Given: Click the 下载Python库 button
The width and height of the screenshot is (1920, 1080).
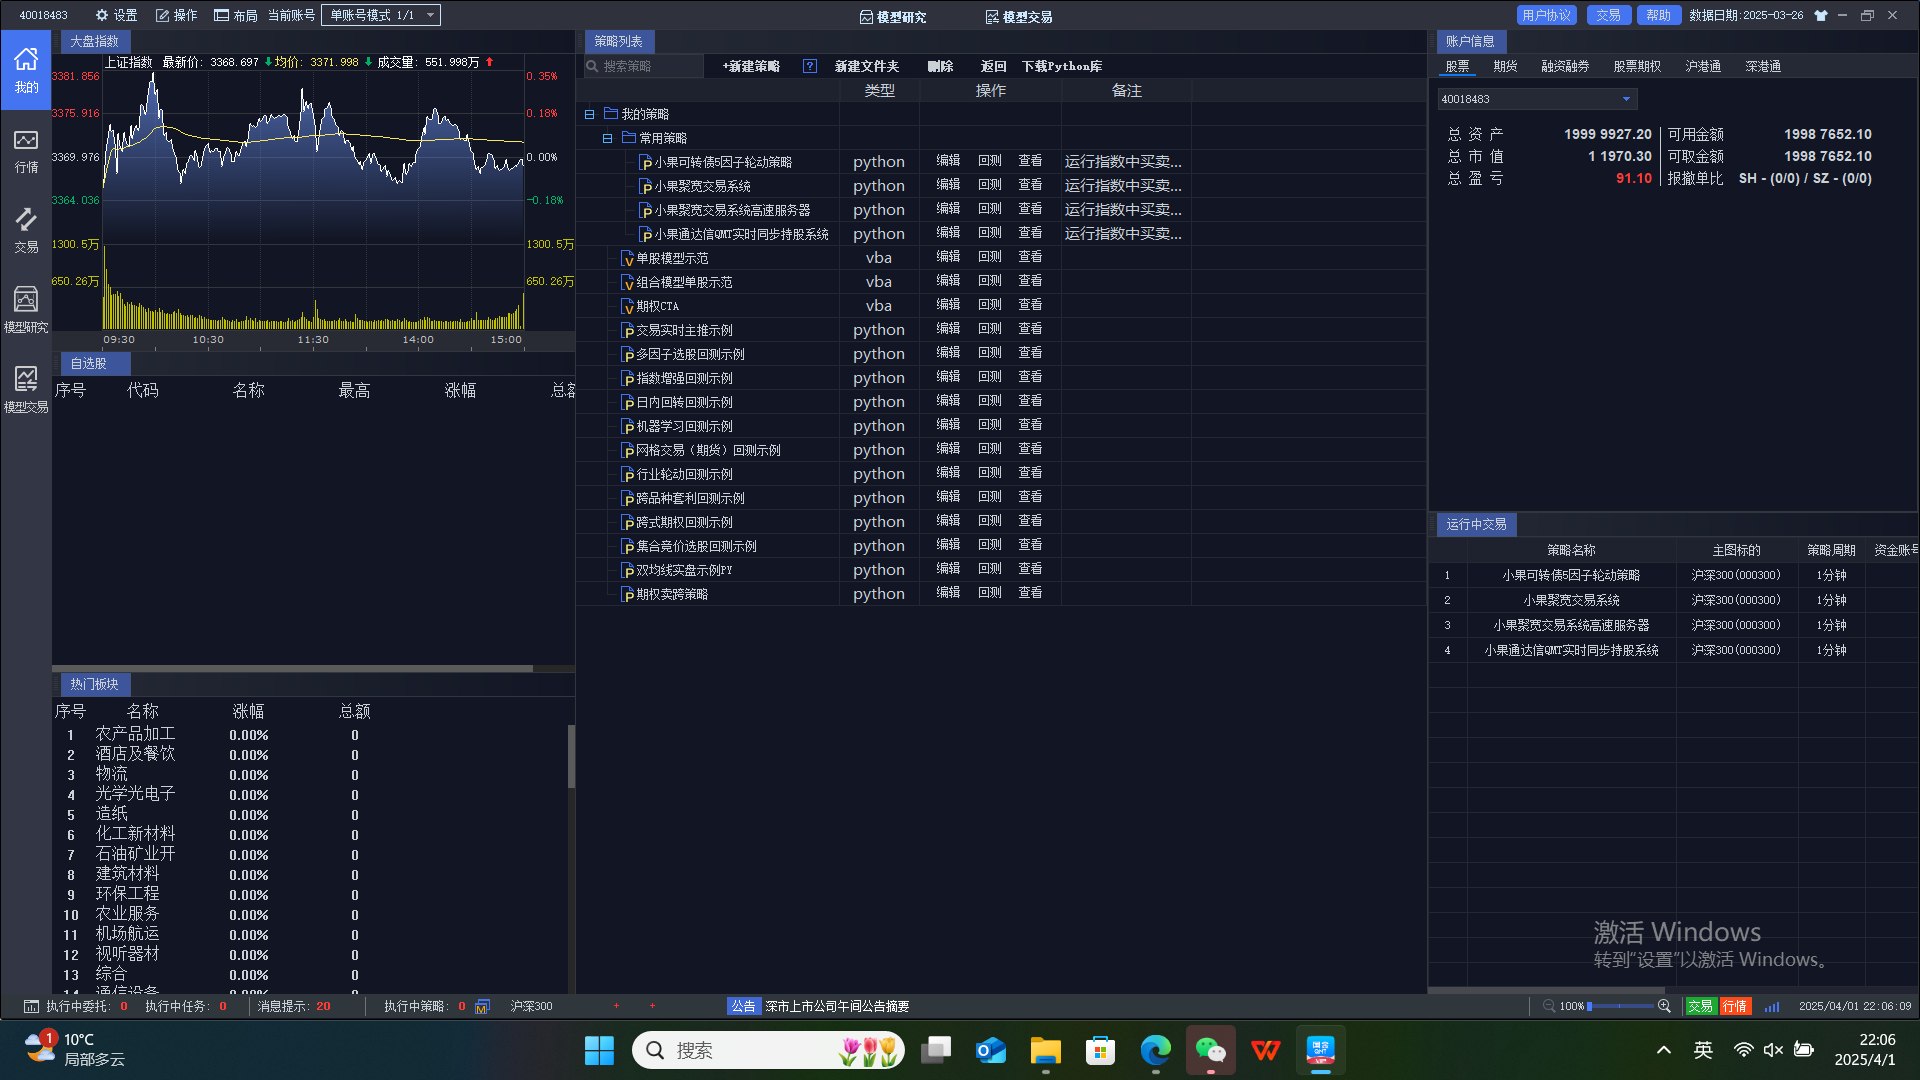Looking at the screenshot, I should (x=1061, y=66).
